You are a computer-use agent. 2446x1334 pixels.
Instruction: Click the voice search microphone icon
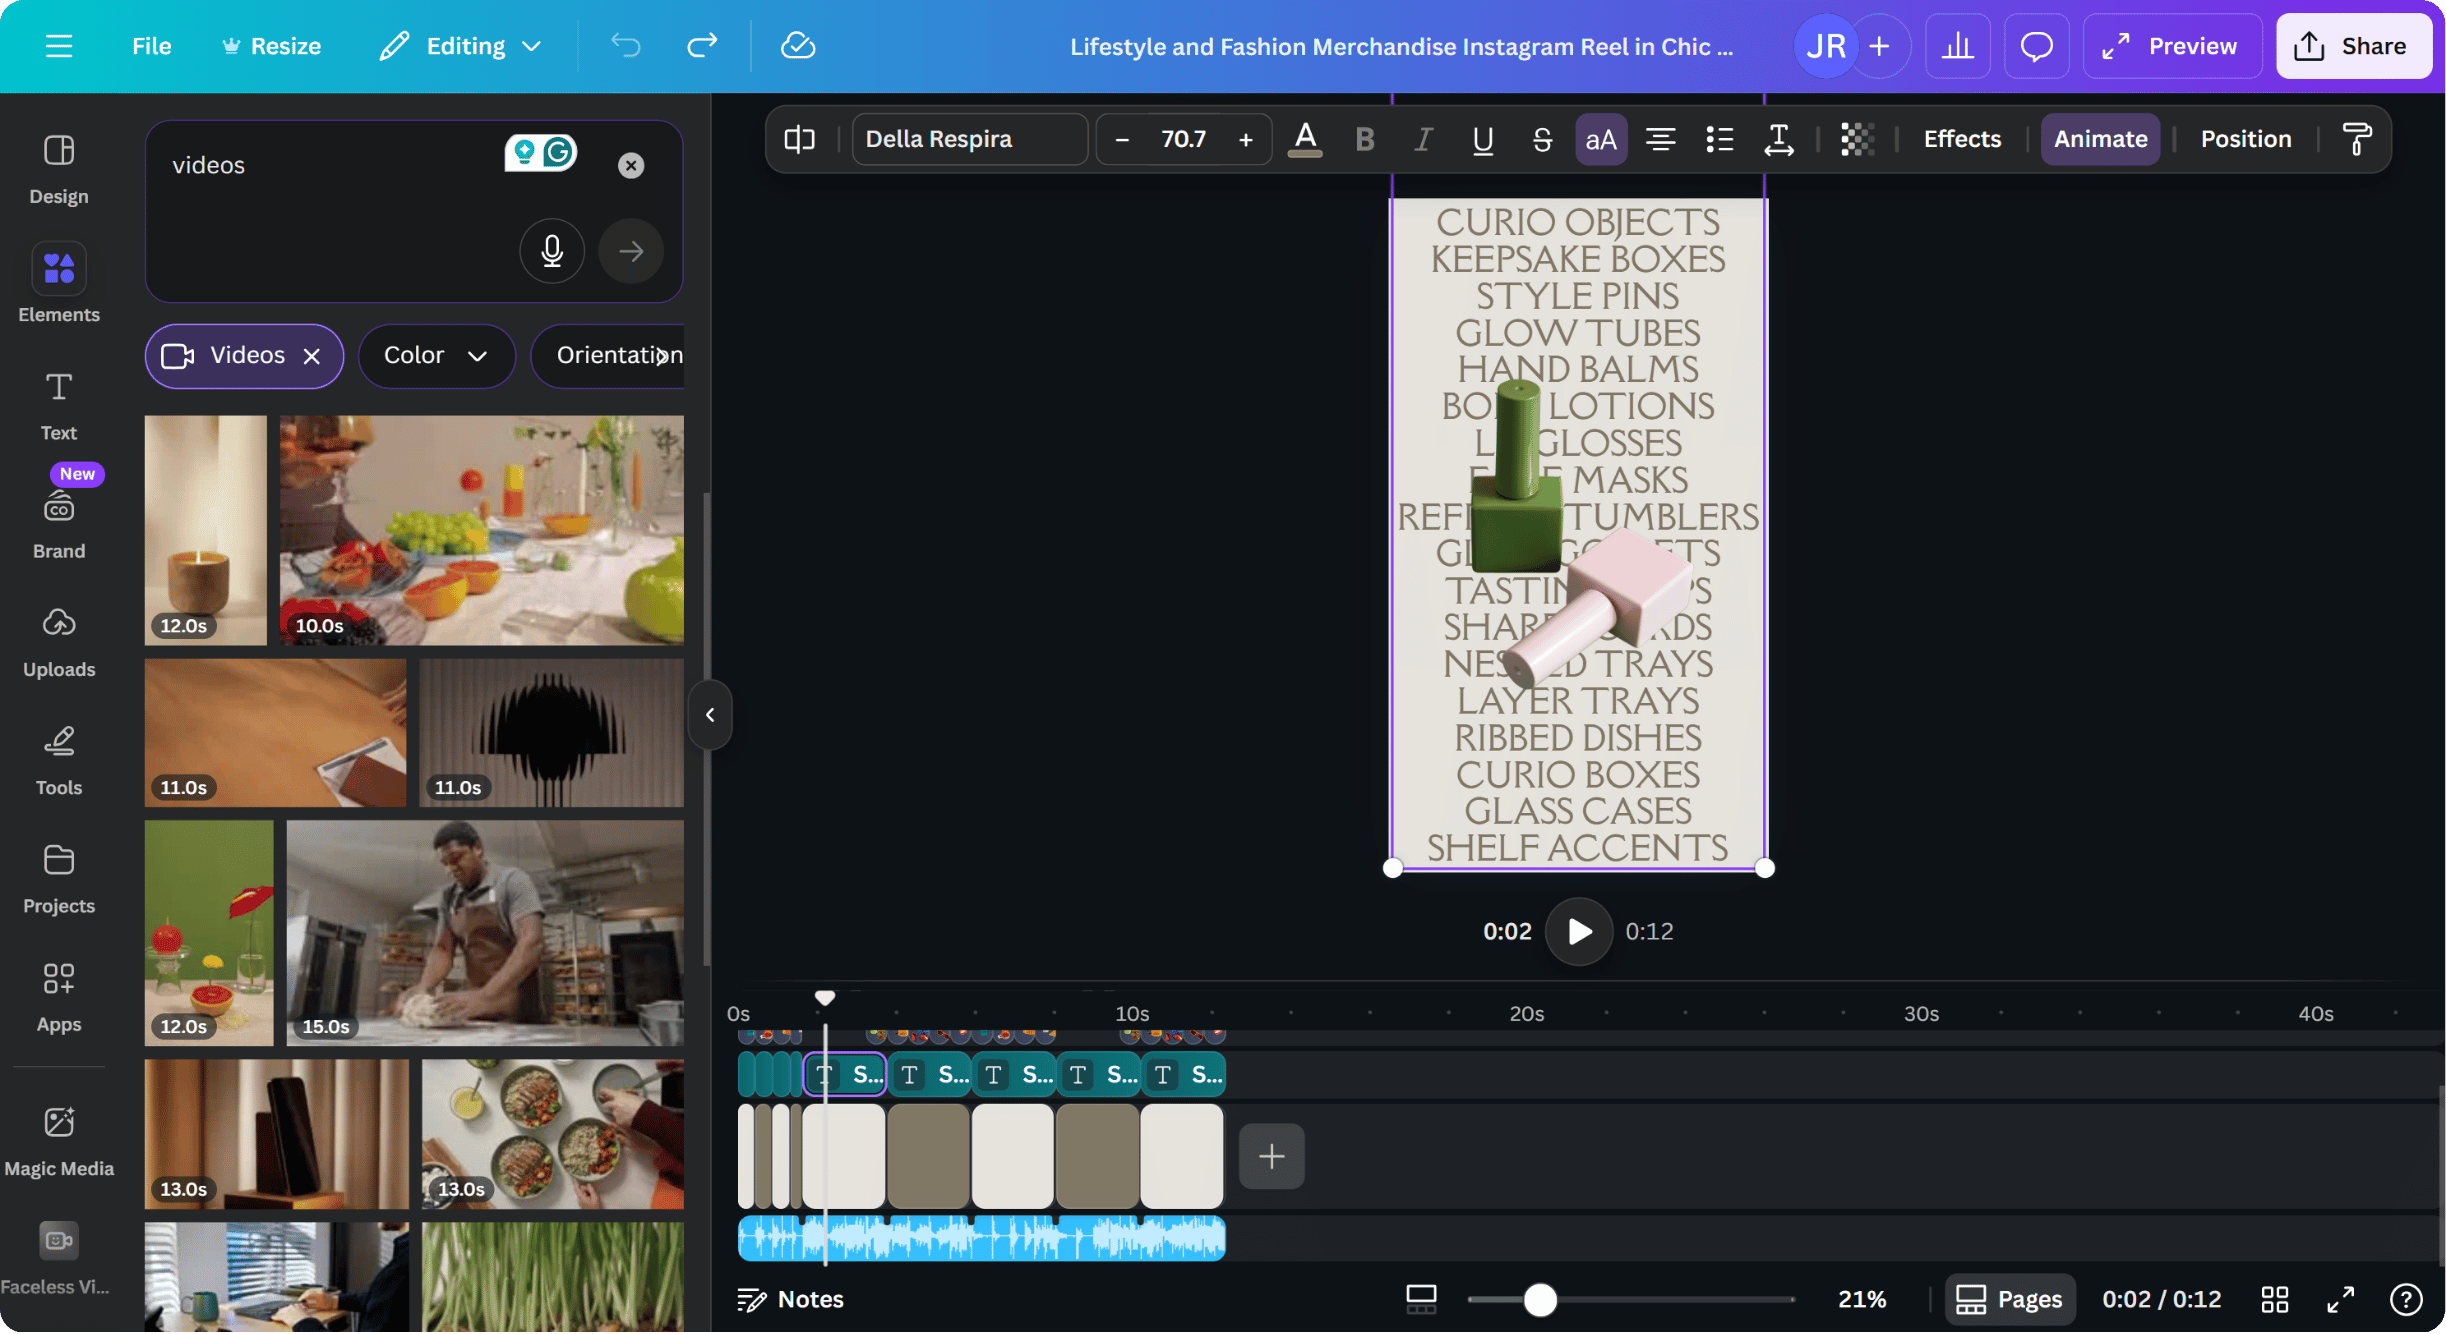pyautogui.click(x=551, y=251)
